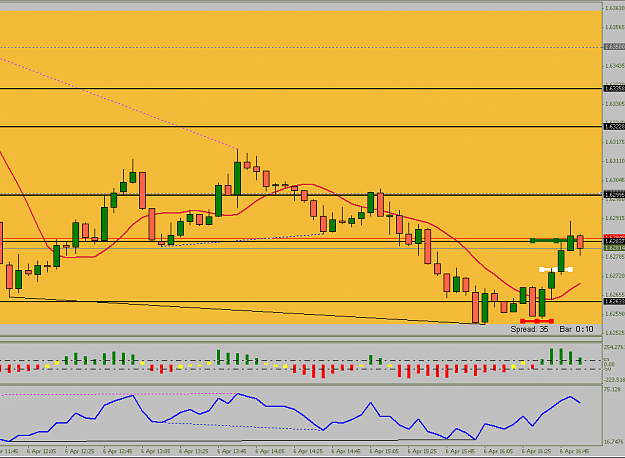
Task: Click the gray 1.63500 level price tag
Action: pos(614,47)
